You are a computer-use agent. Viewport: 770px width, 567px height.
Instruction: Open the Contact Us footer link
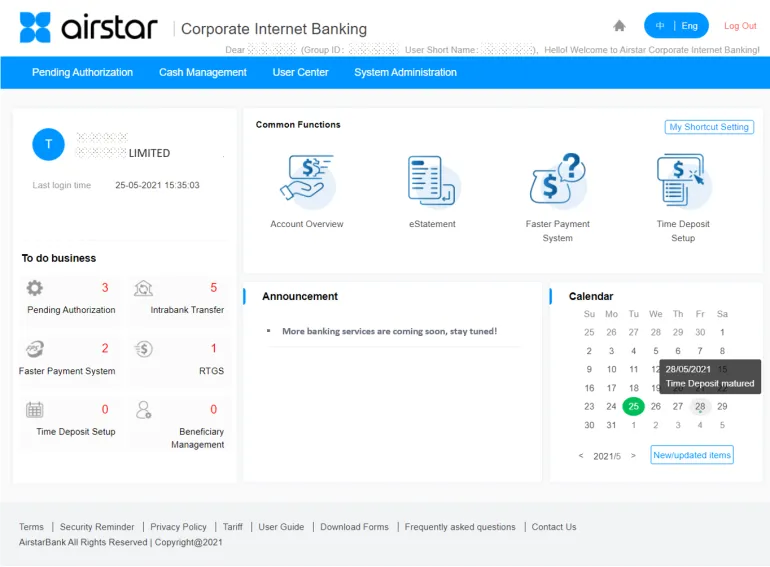click(x=554, y=527)
